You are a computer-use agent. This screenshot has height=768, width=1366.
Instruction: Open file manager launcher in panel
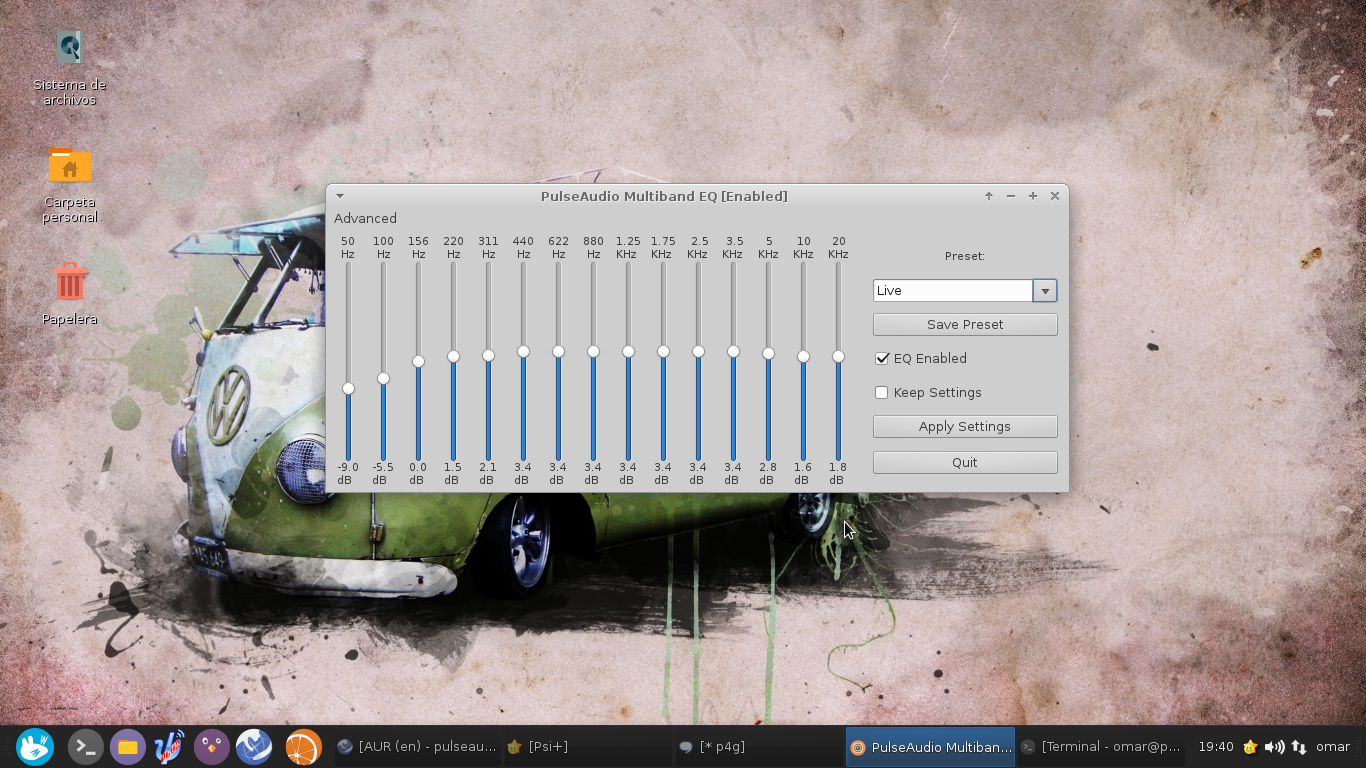[x=128, y=747]
